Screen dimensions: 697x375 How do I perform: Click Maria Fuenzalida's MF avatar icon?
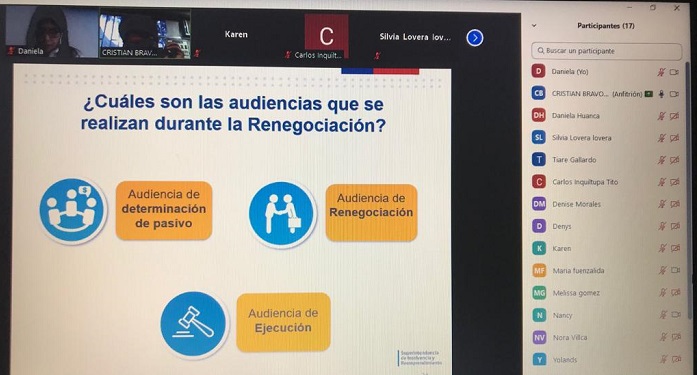(x=539, y=271)
